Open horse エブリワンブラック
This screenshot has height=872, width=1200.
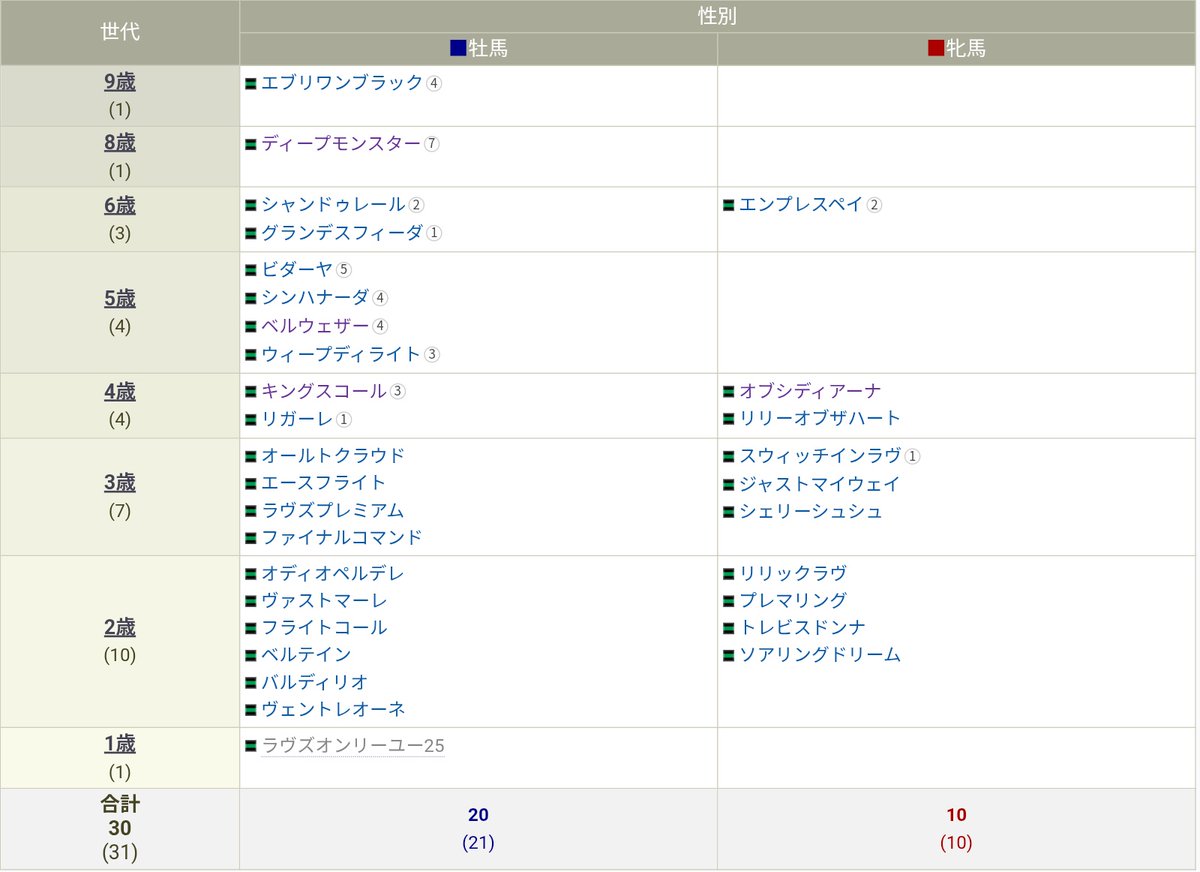(343, 83)
